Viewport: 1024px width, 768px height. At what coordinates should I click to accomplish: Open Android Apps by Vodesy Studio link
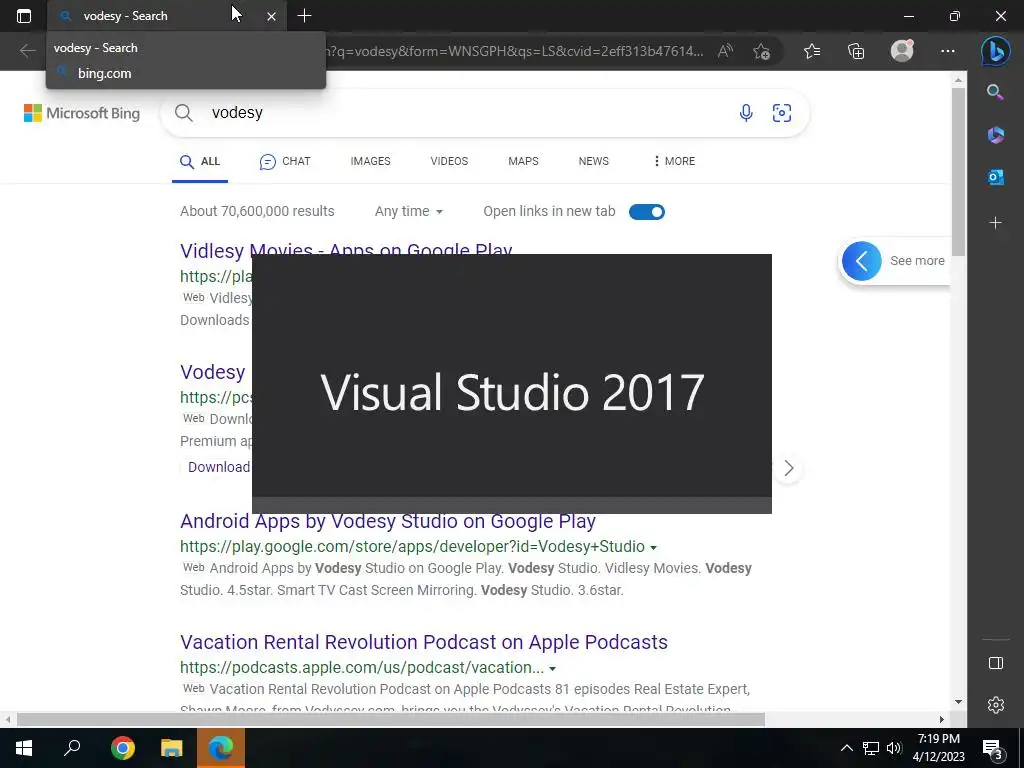point(388,521)
